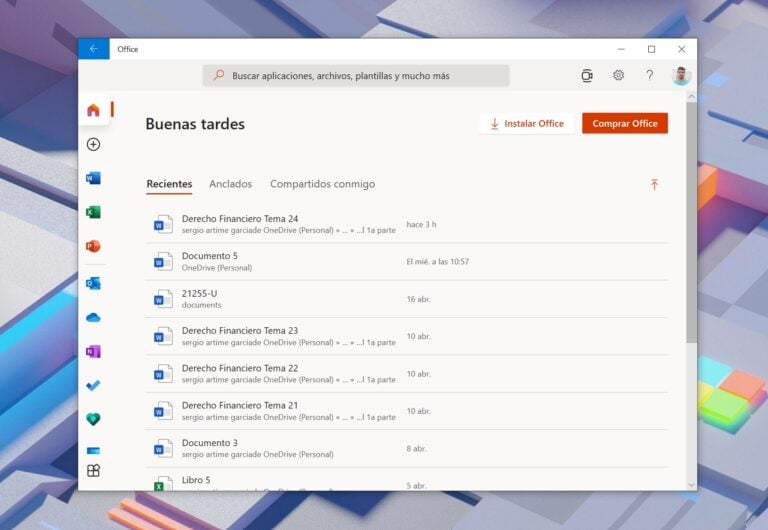The width and height of the screenshot is (768, 530).
Task: Click Word file icon for 21255-U
Action: tap(163, 299)
